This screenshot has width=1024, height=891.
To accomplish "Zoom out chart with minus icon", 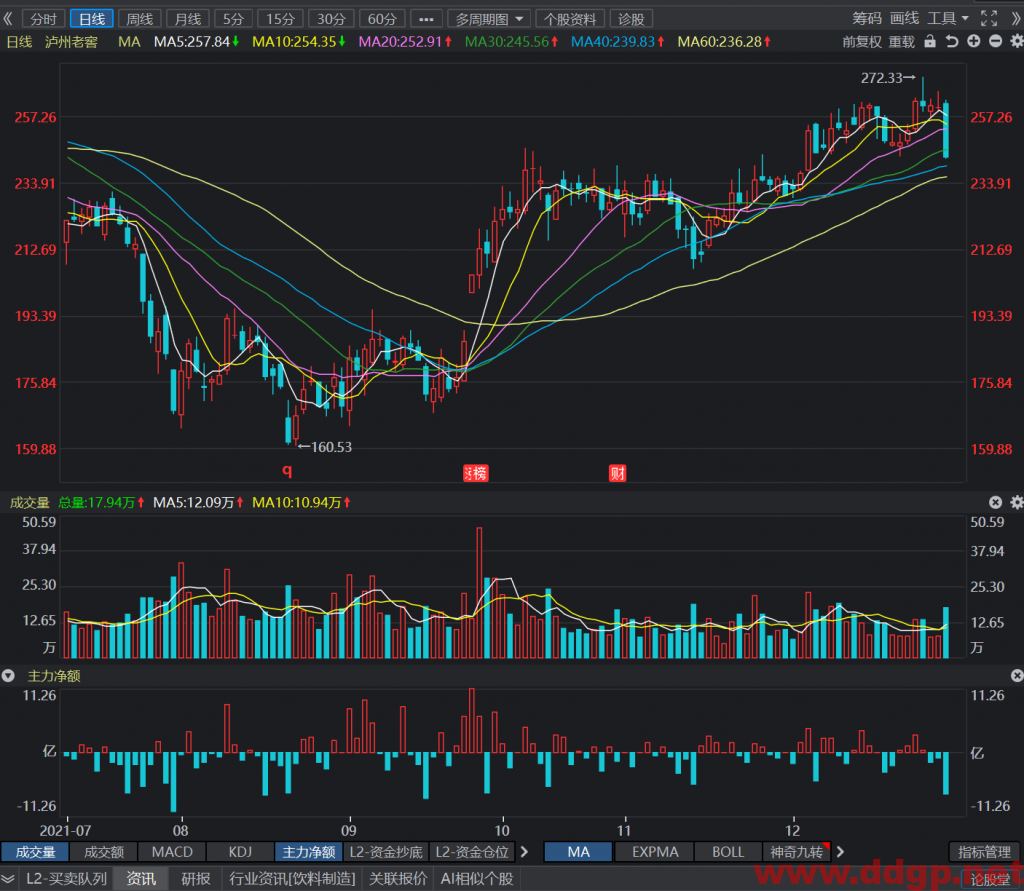I will click(x=995, y=42).
